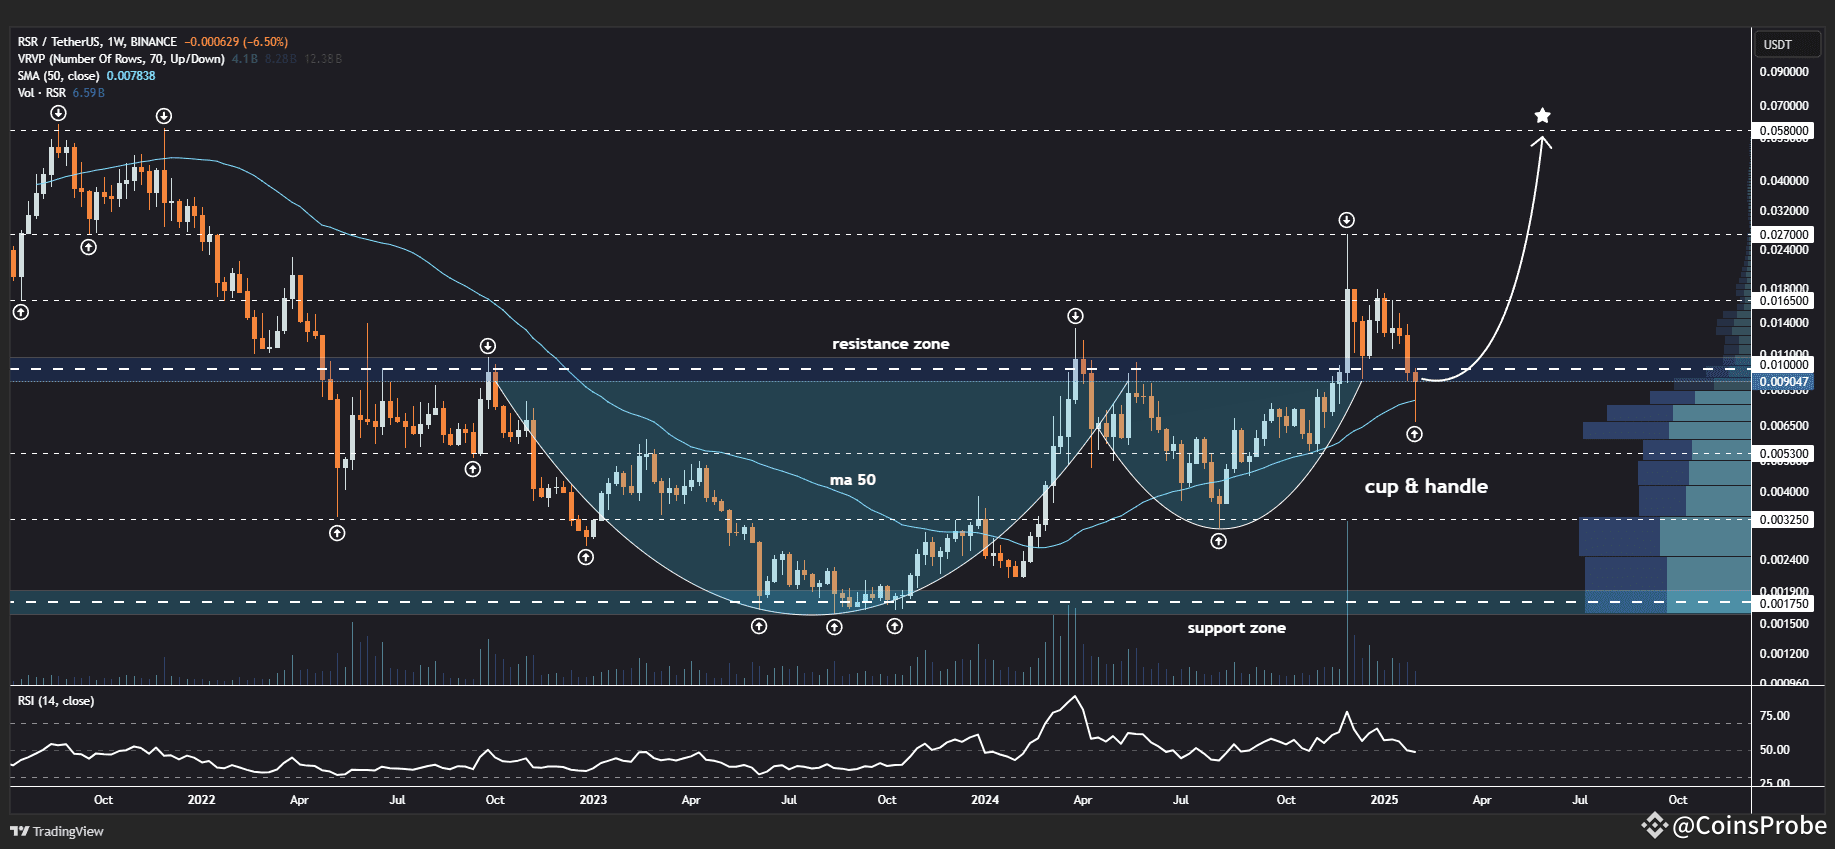
Task: Click the 2023 label on the time axis
Action: click(x=593, y=800)
